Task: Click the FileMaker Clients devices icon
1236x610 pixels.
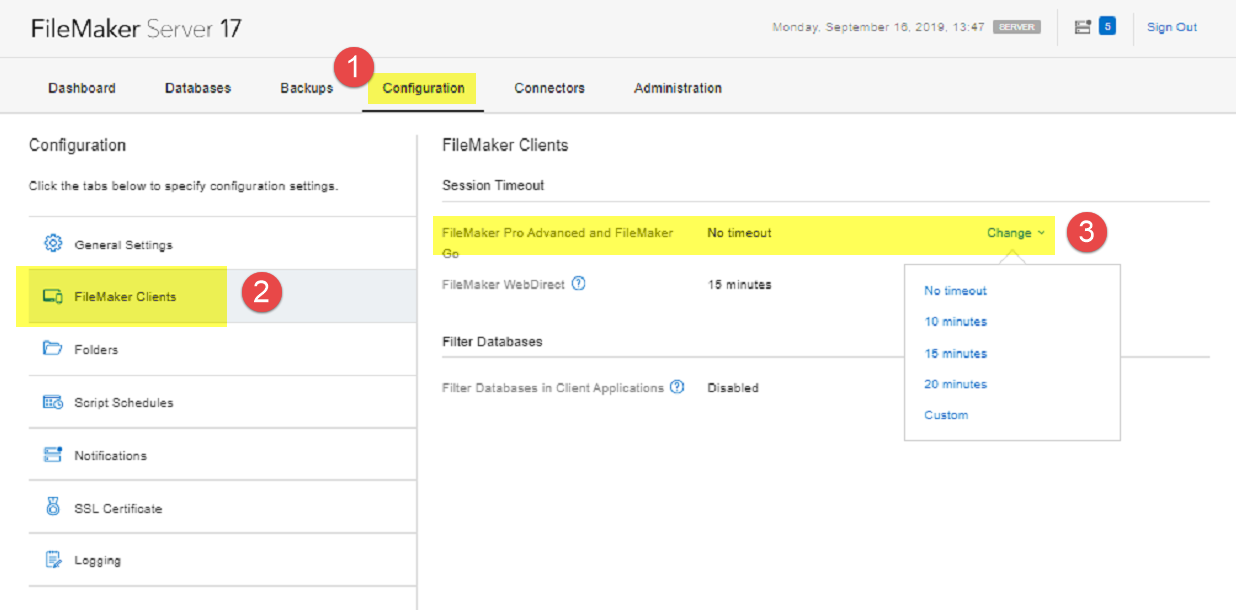Action: (53, 297)
